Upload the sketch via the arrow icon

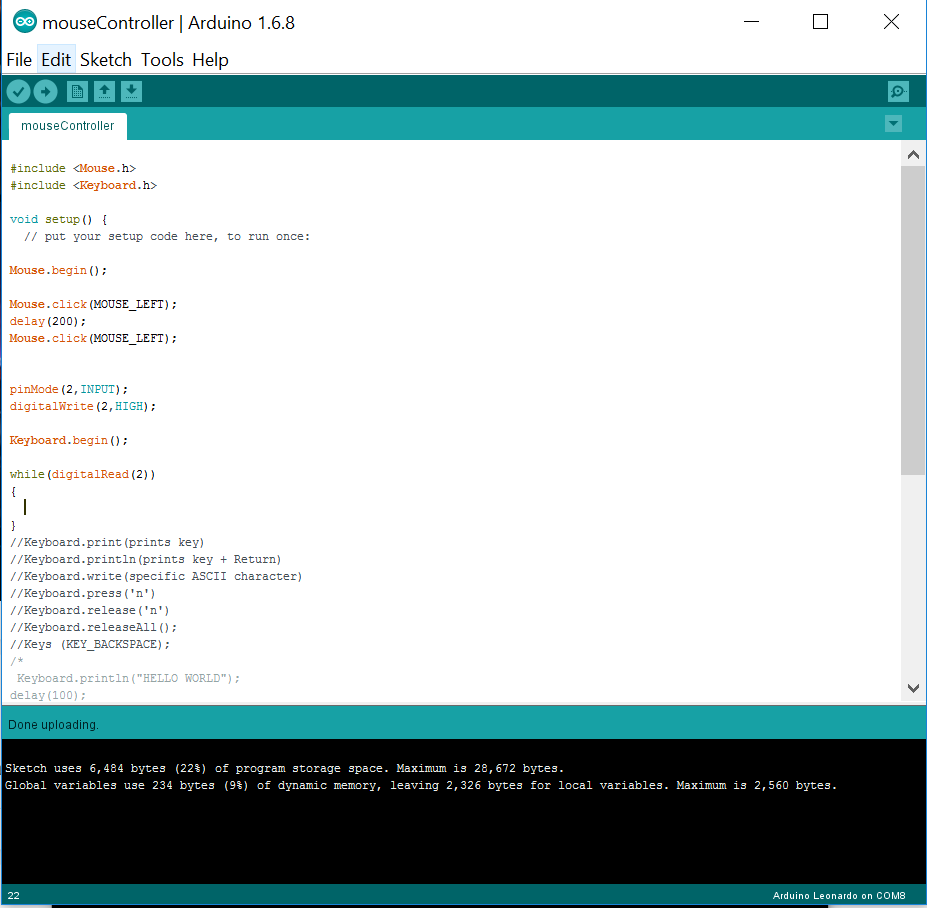[x=45, y=91]
